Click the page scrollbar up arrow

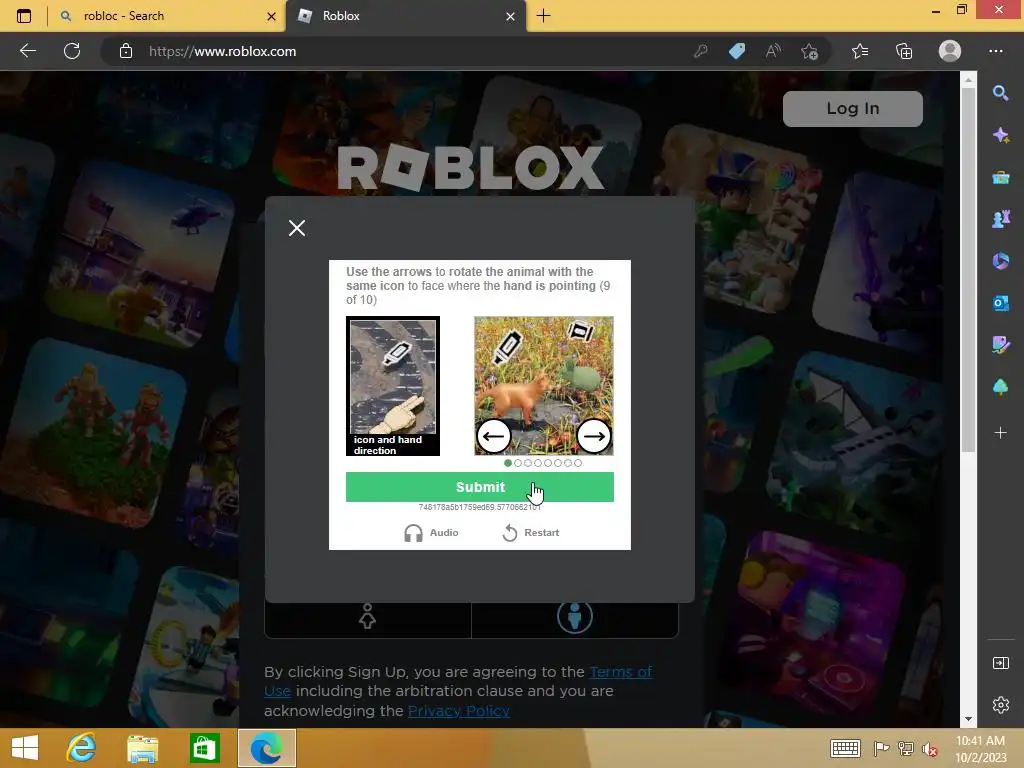pos(968,80)
